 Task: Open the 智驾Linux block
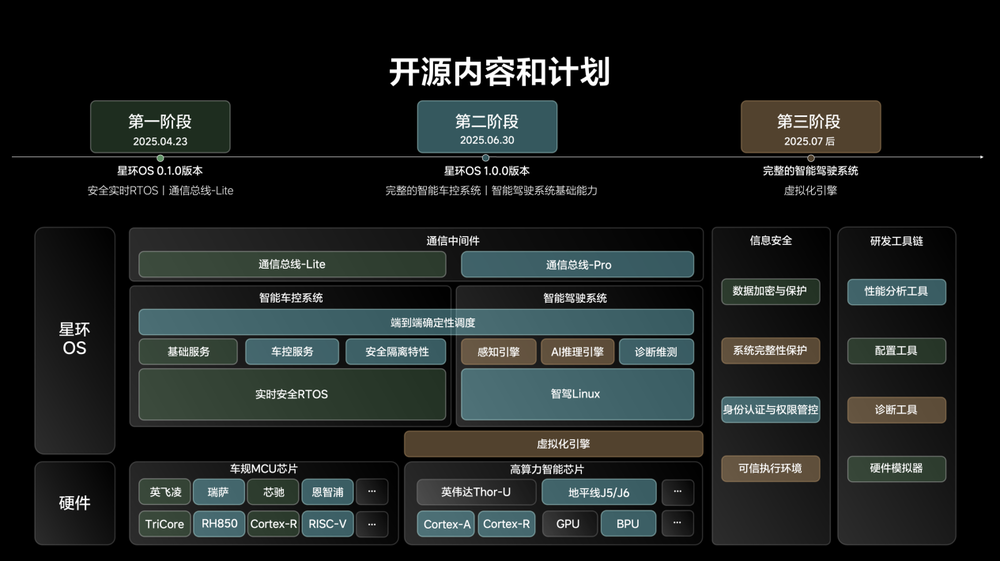point(576,394)
